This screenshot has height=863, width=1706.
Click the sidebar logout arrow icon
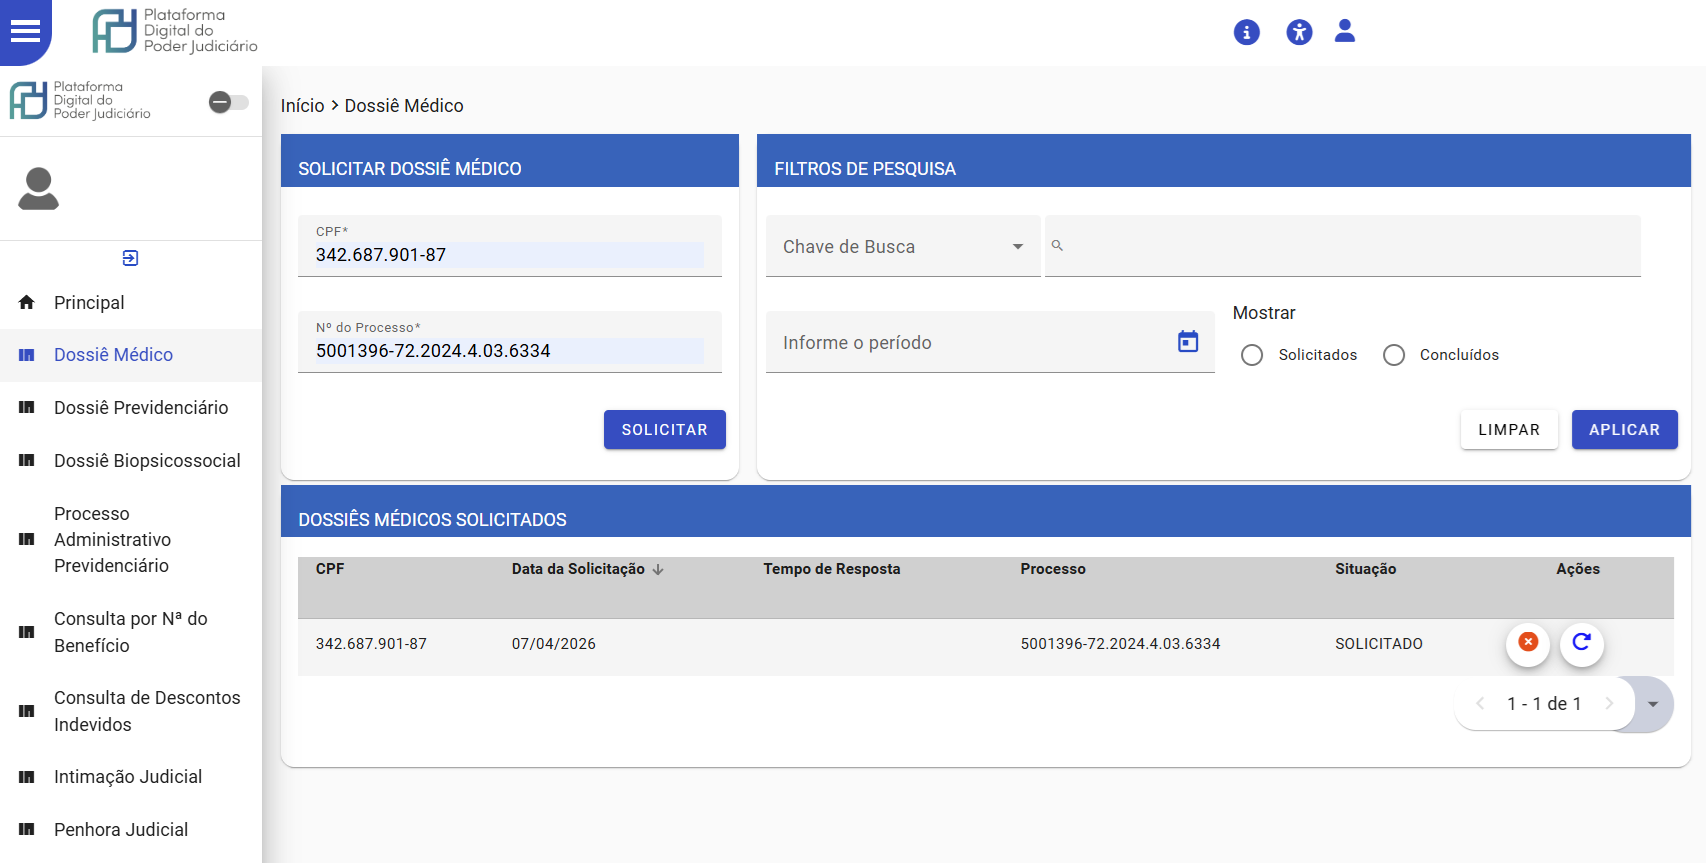point(130,258)
